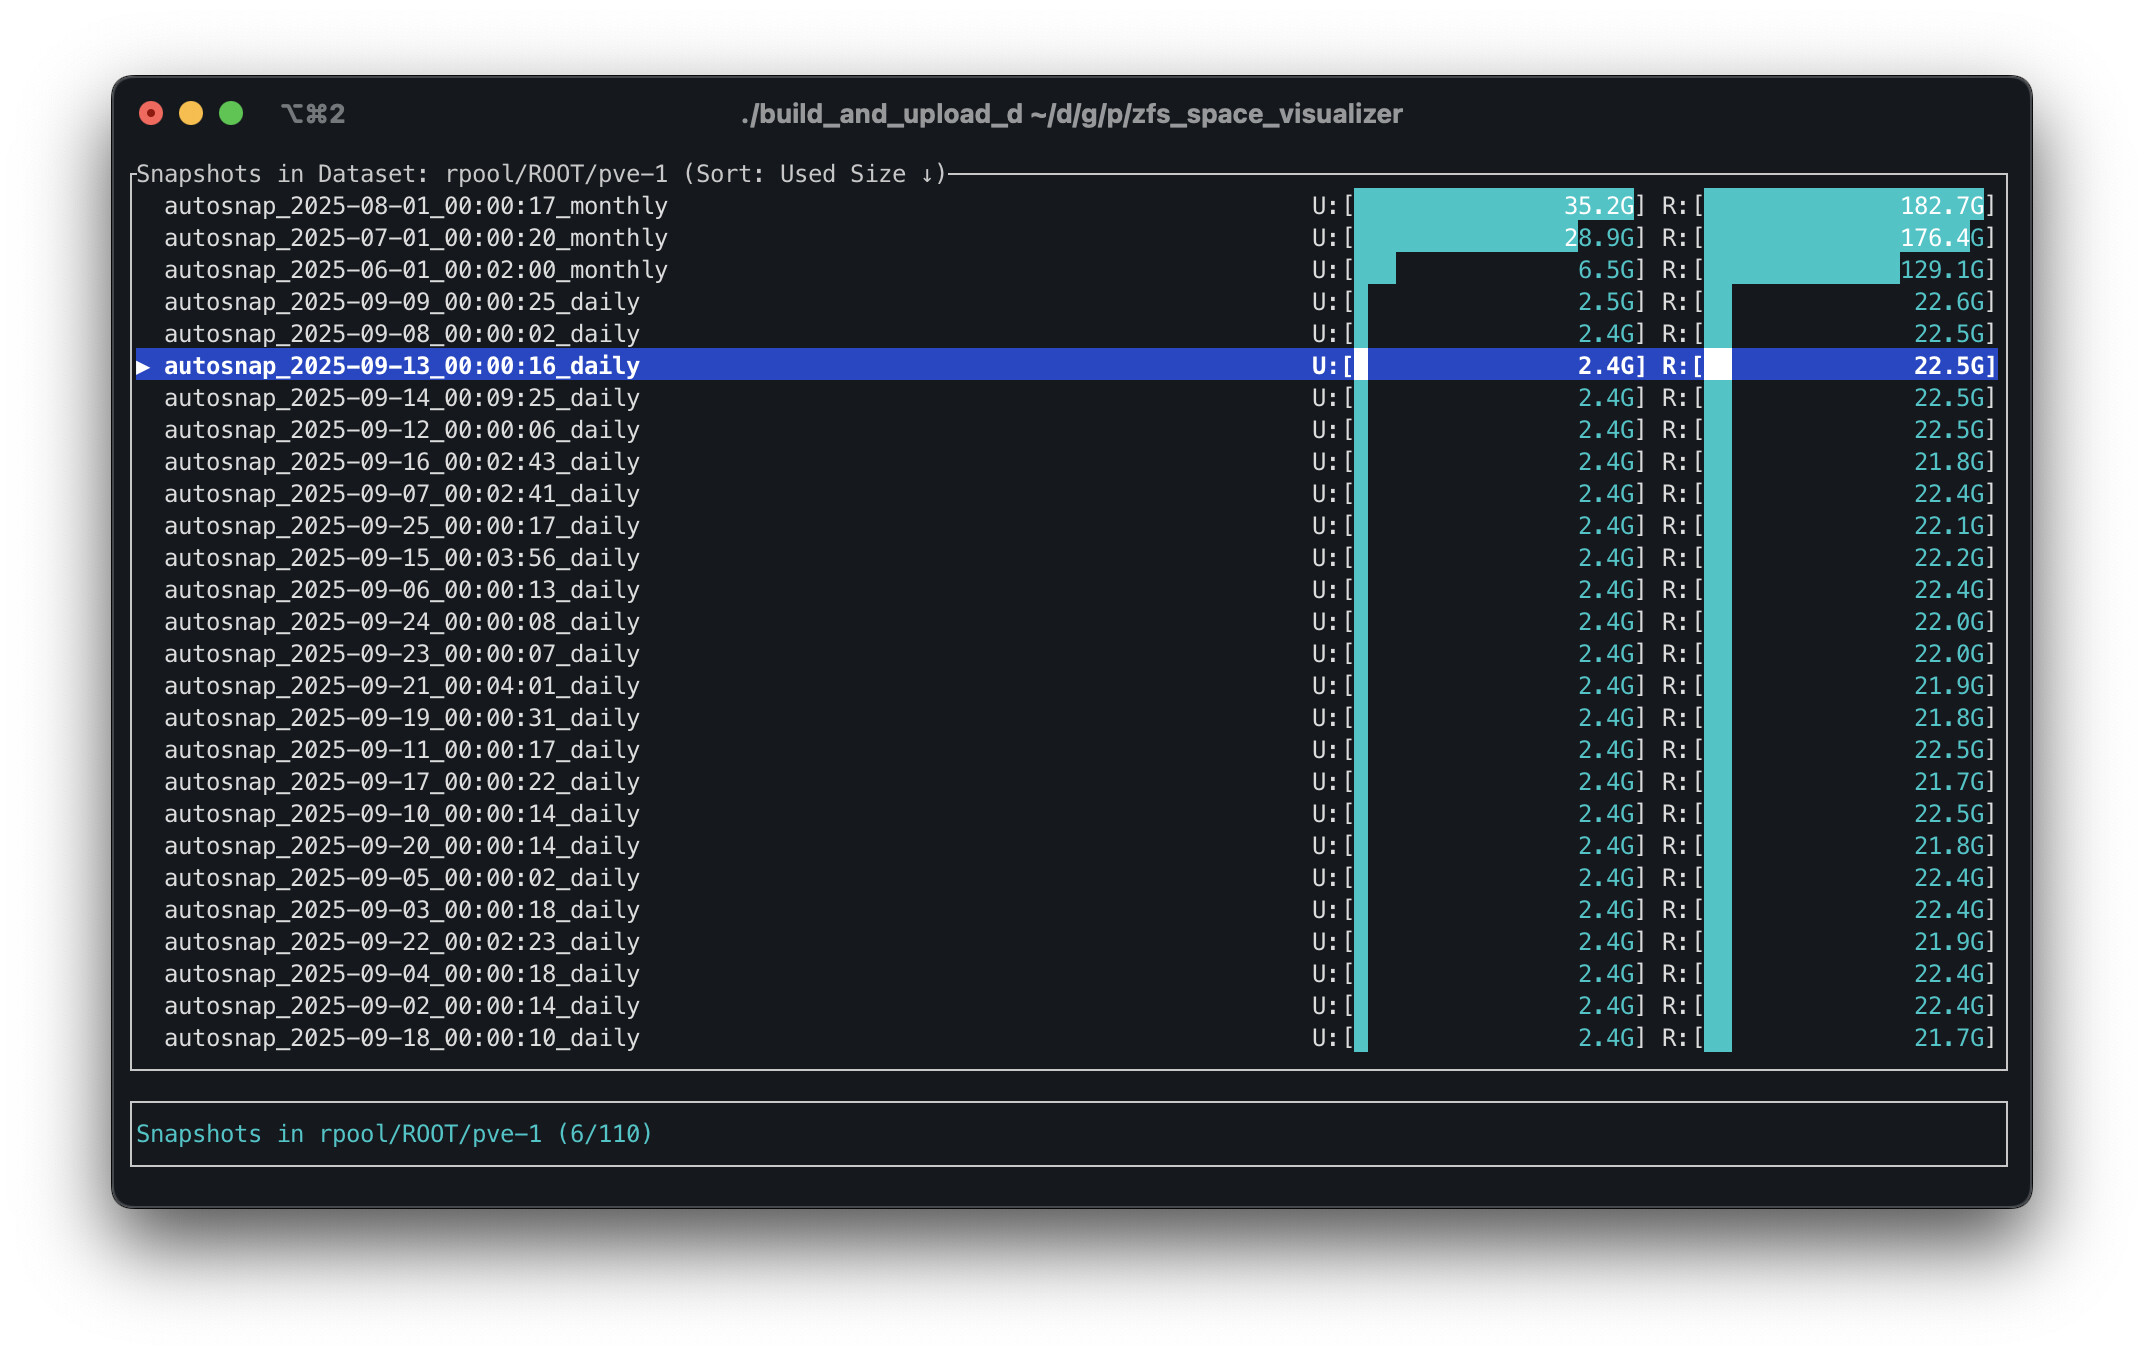Click the 35.2G used size bar

coord(1492,206)
